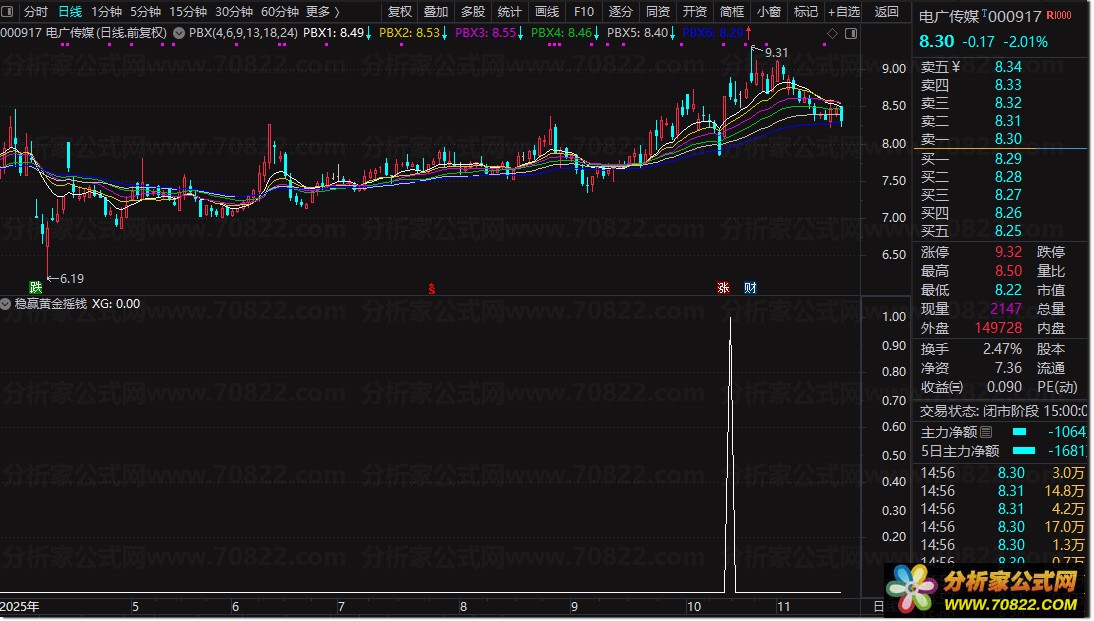Click the diamond icon above the chart

832,33
